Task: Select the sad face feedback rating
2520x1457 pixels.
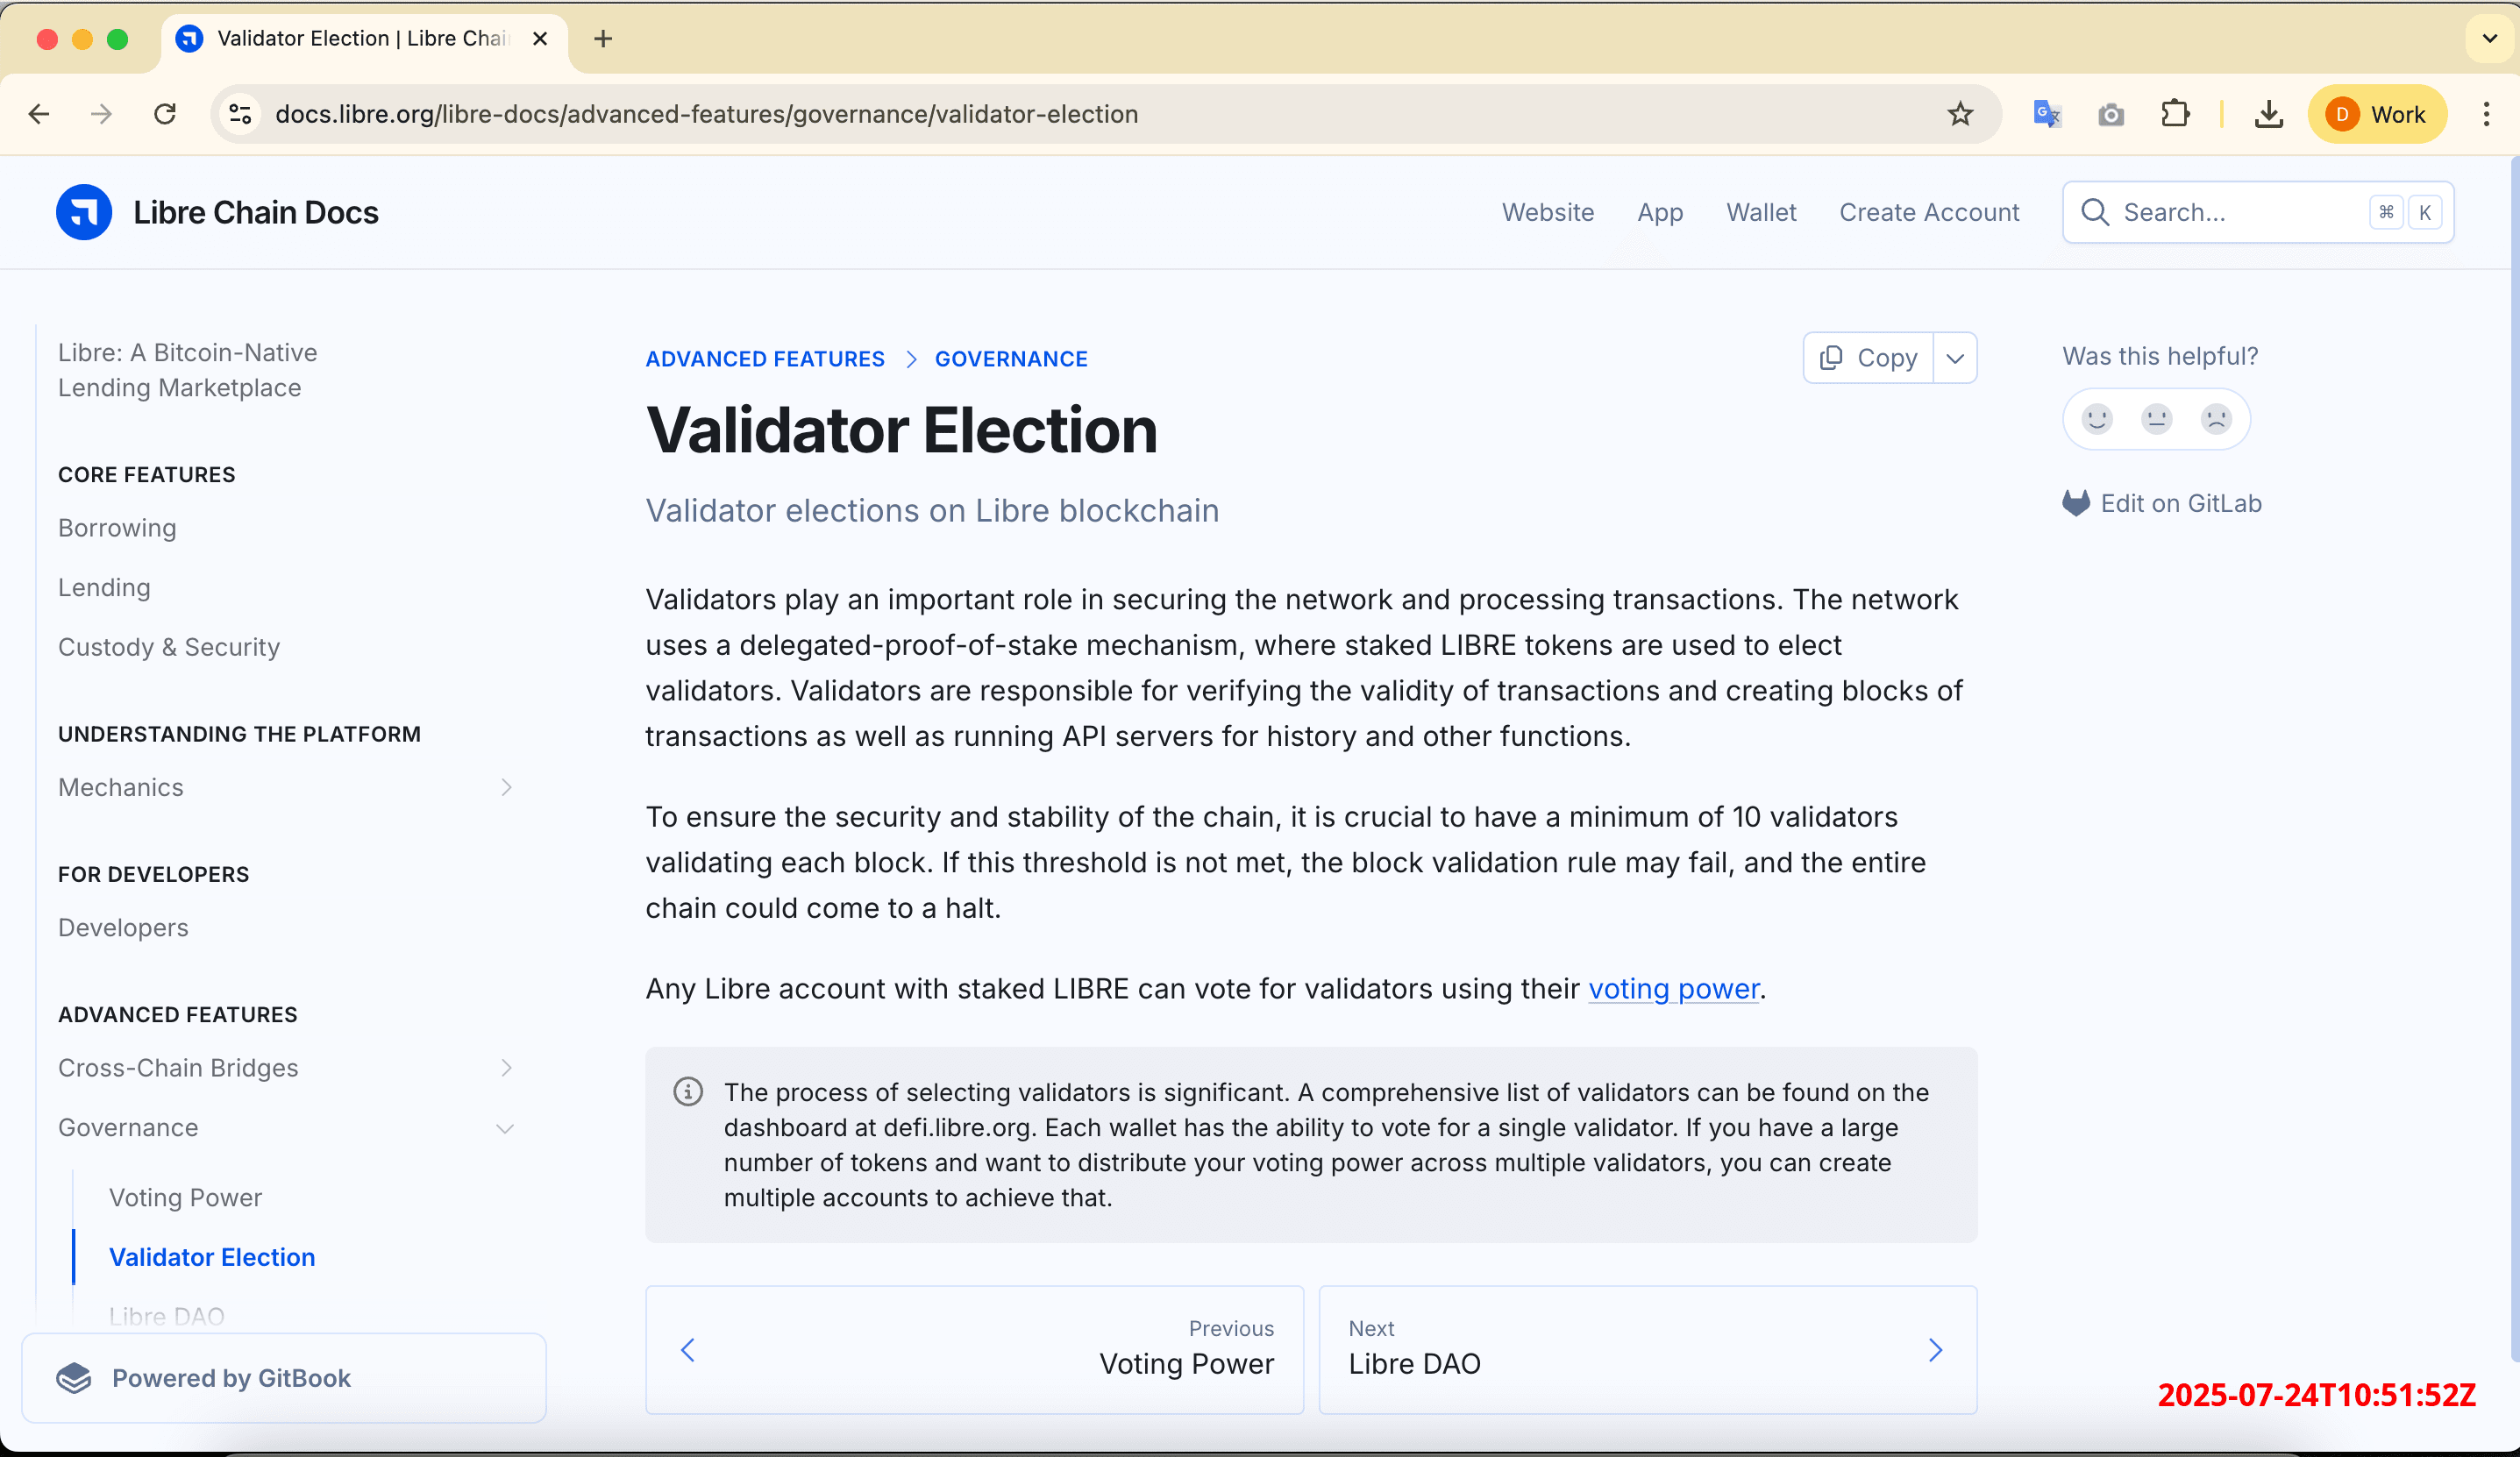Action: point(2217,419)
